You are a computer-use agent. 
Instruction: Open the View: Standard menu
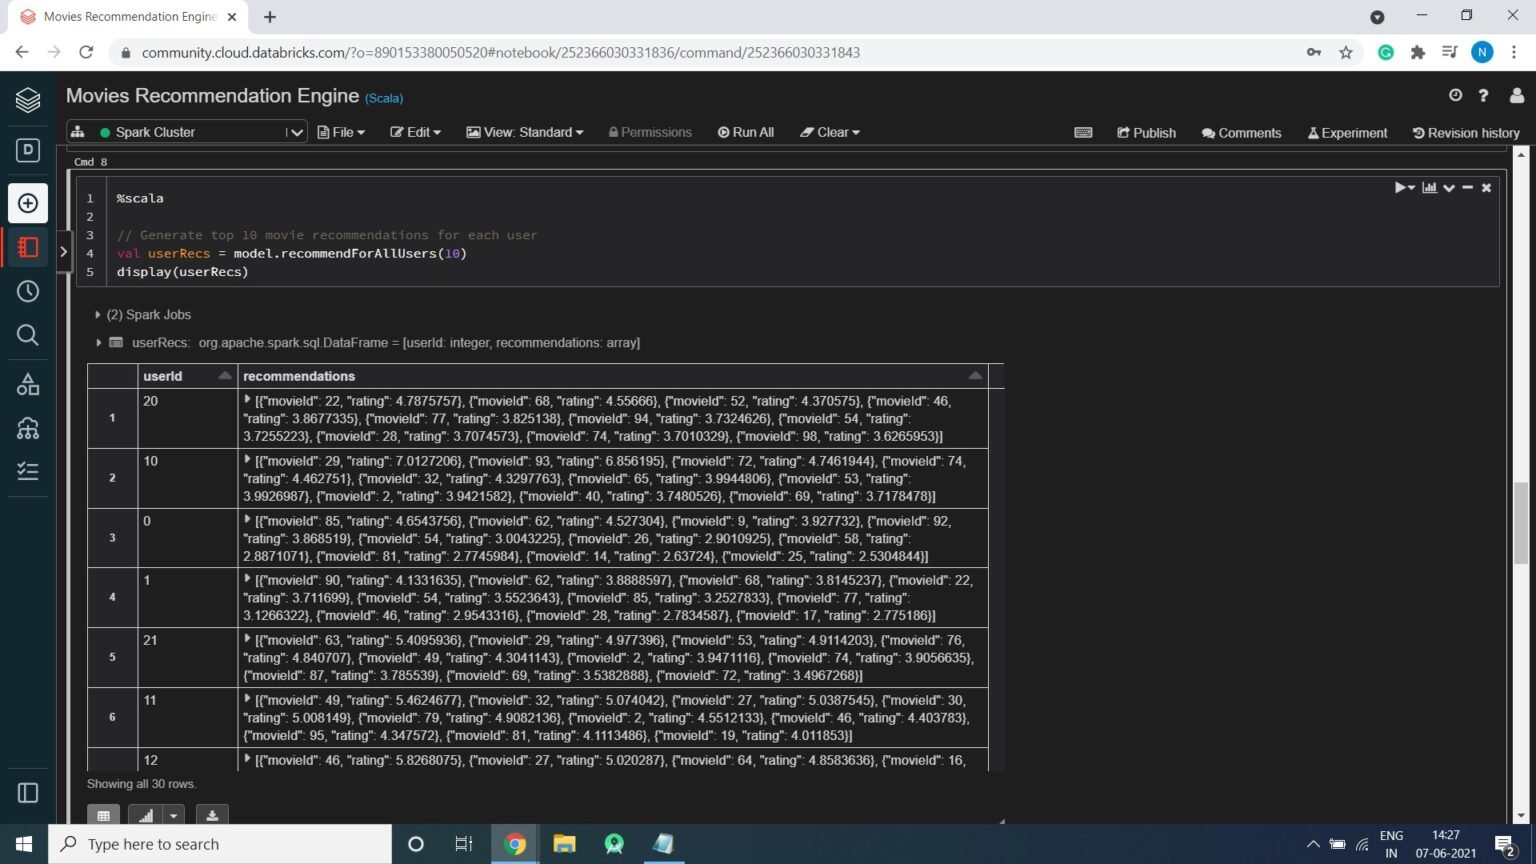click(523, 131)
